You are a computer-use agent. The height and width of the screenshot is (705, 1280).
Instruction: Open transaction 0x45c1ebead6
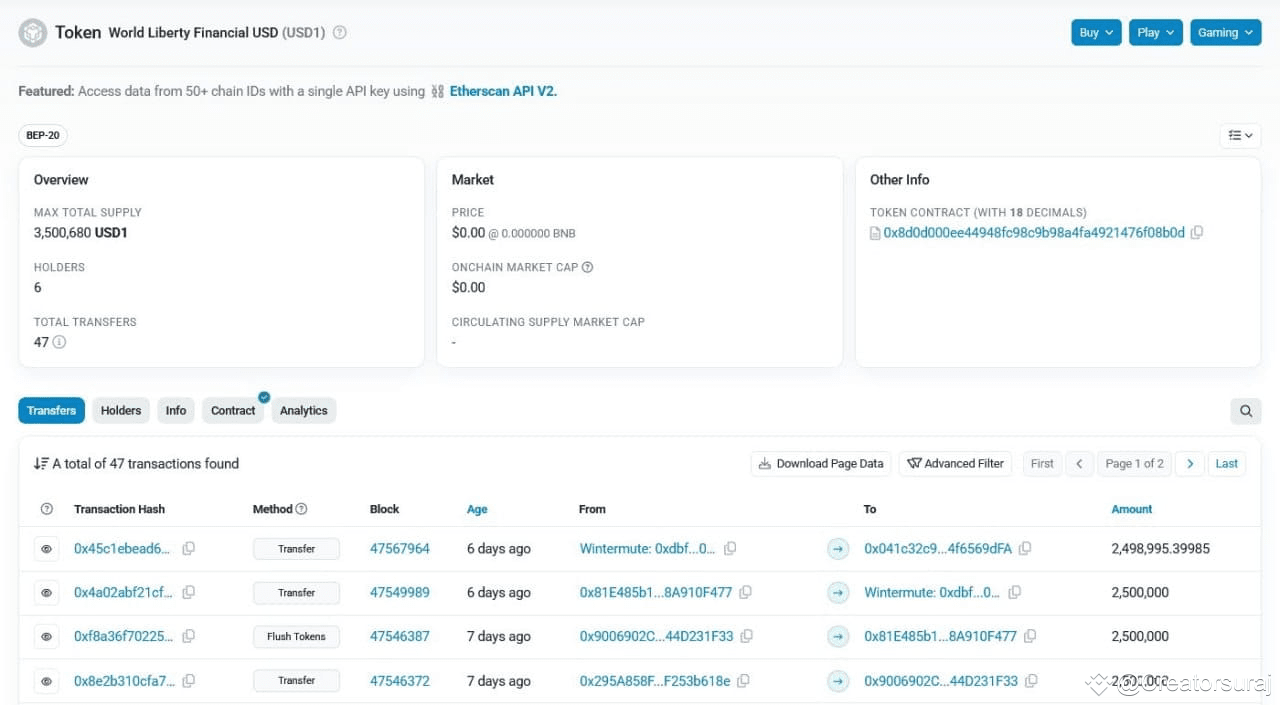(x=123, y=548)
